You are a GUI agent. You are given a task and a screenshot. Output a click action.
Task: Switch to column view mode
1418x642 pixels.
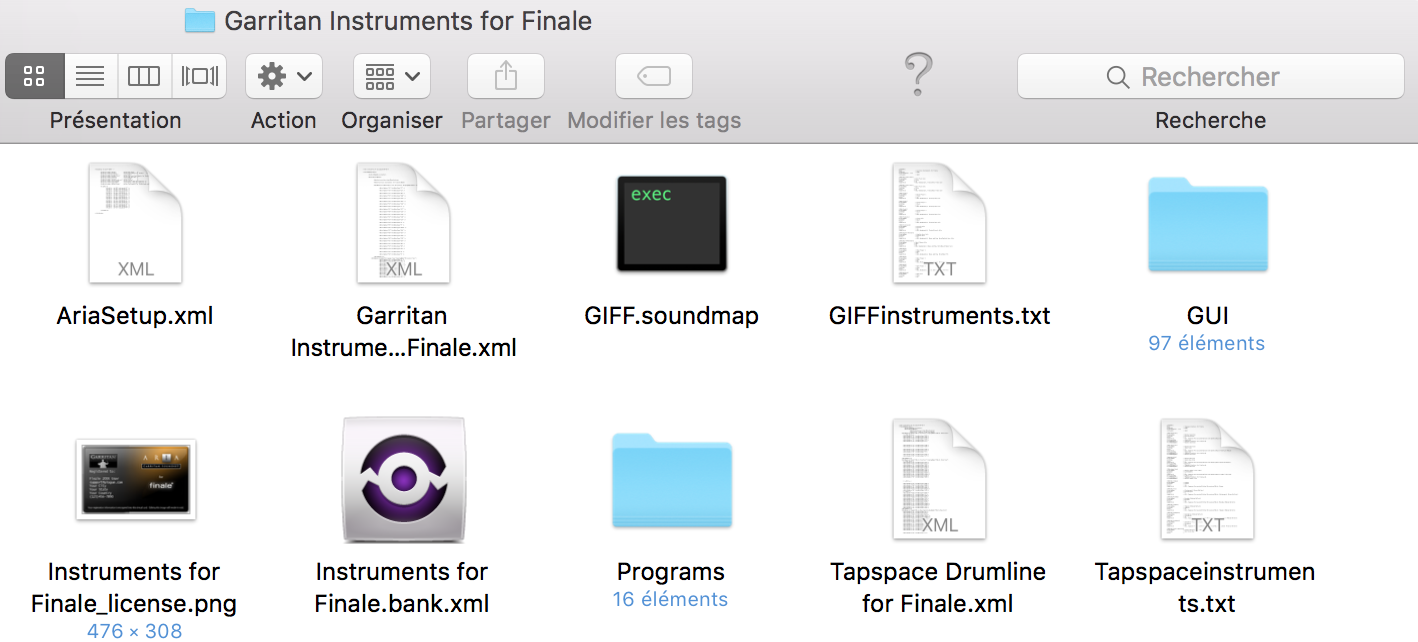point(144,76)
